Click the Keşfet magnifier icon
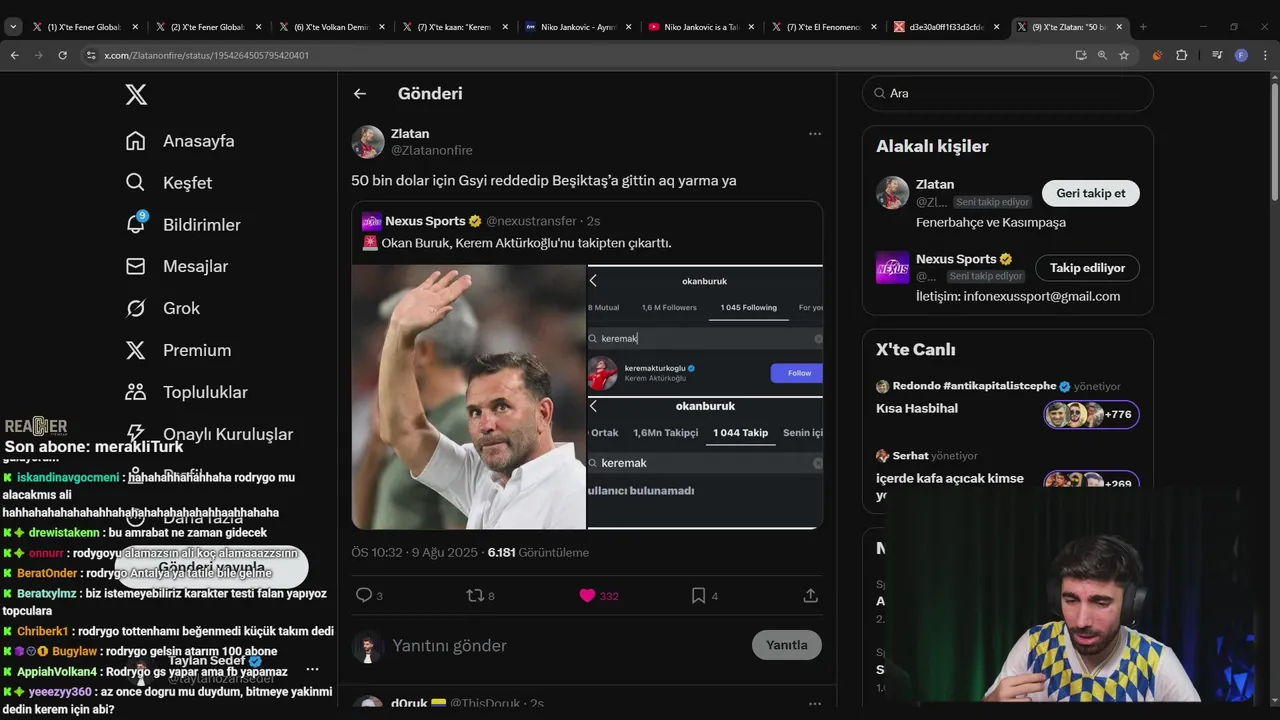The image size is (1280, 720). coord(136,183)
